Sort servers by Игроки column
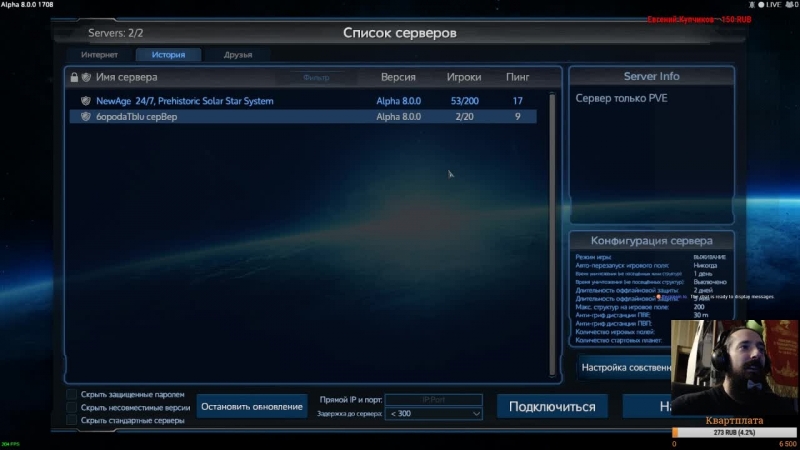Viewport: 800px width, 450px height. (x=464, y=77)
